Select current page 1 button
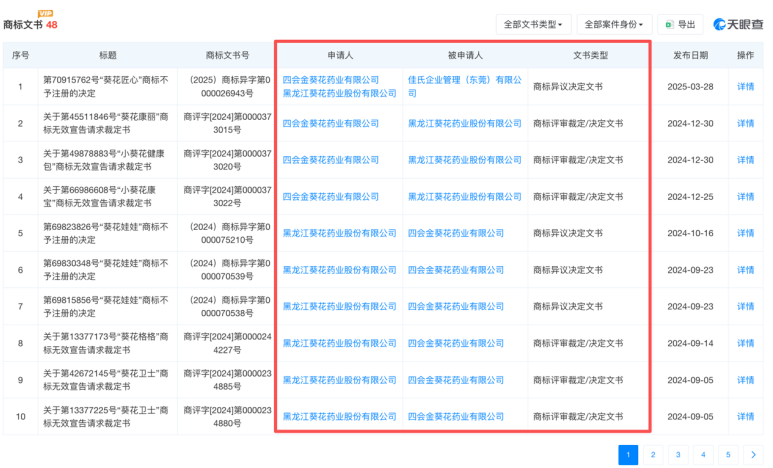This screenshot has width=773, height=468. click(x=628, y=455)
